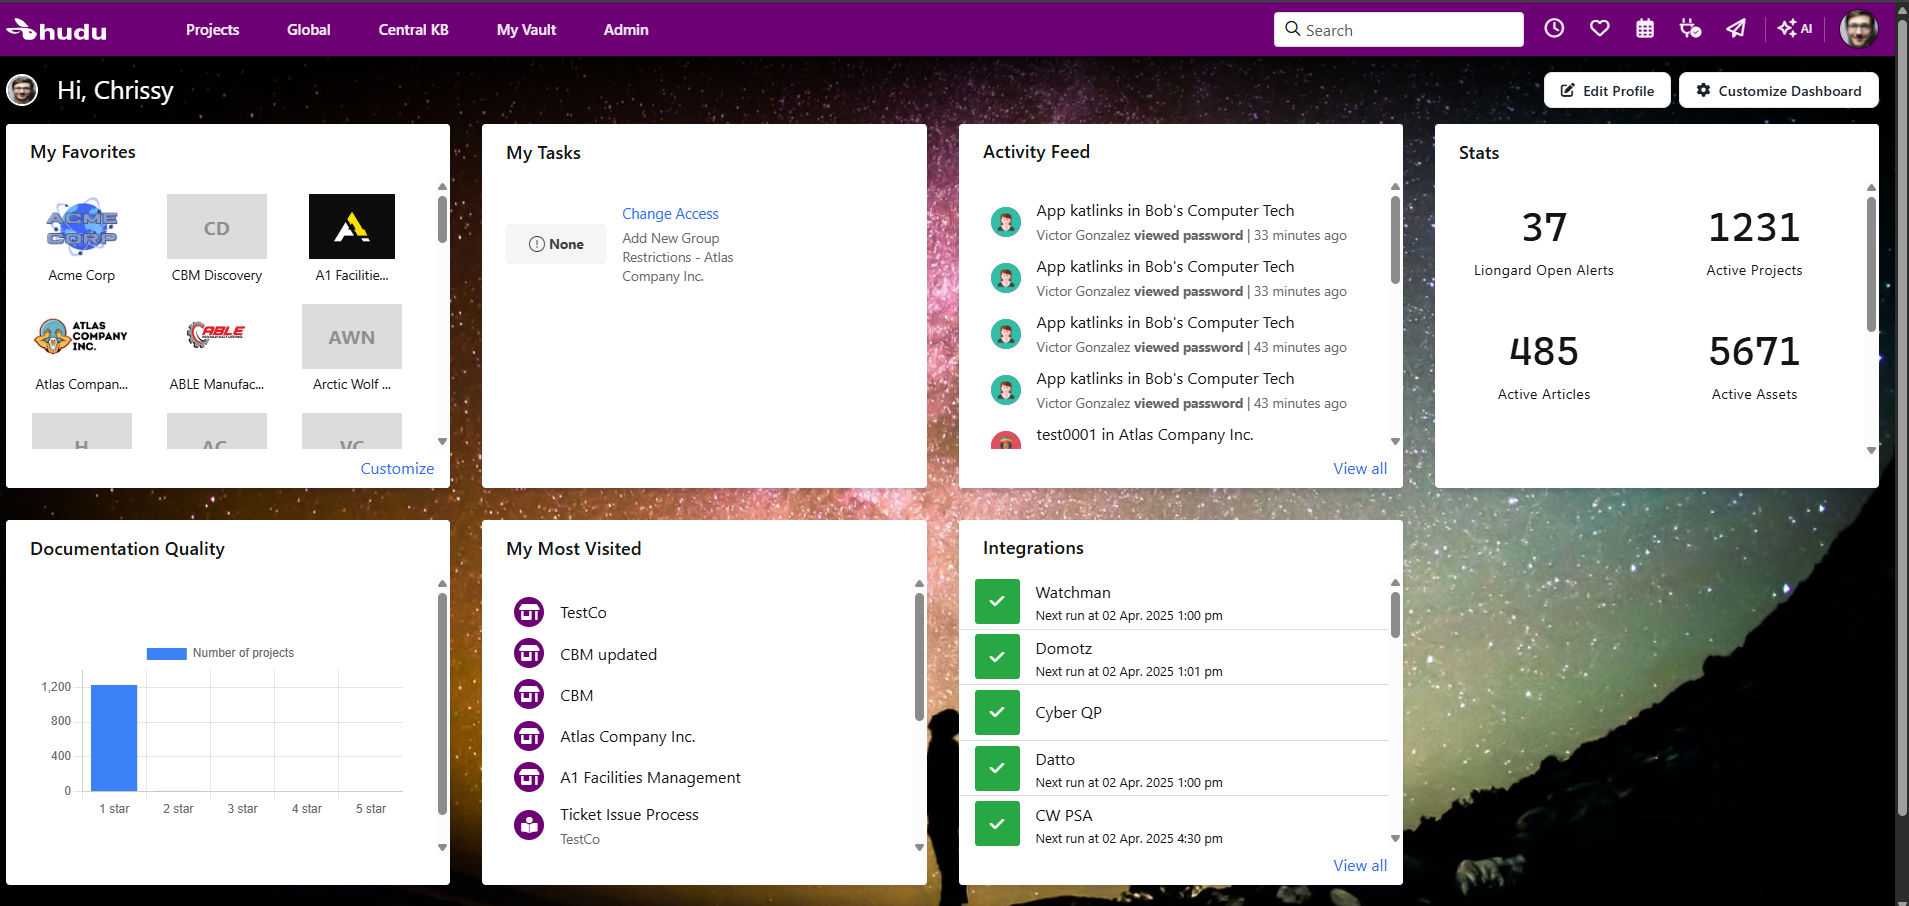Viewport: 1909px width, 906px height.
Task: Click View all in Integrations
Action: coord(1360,865)
